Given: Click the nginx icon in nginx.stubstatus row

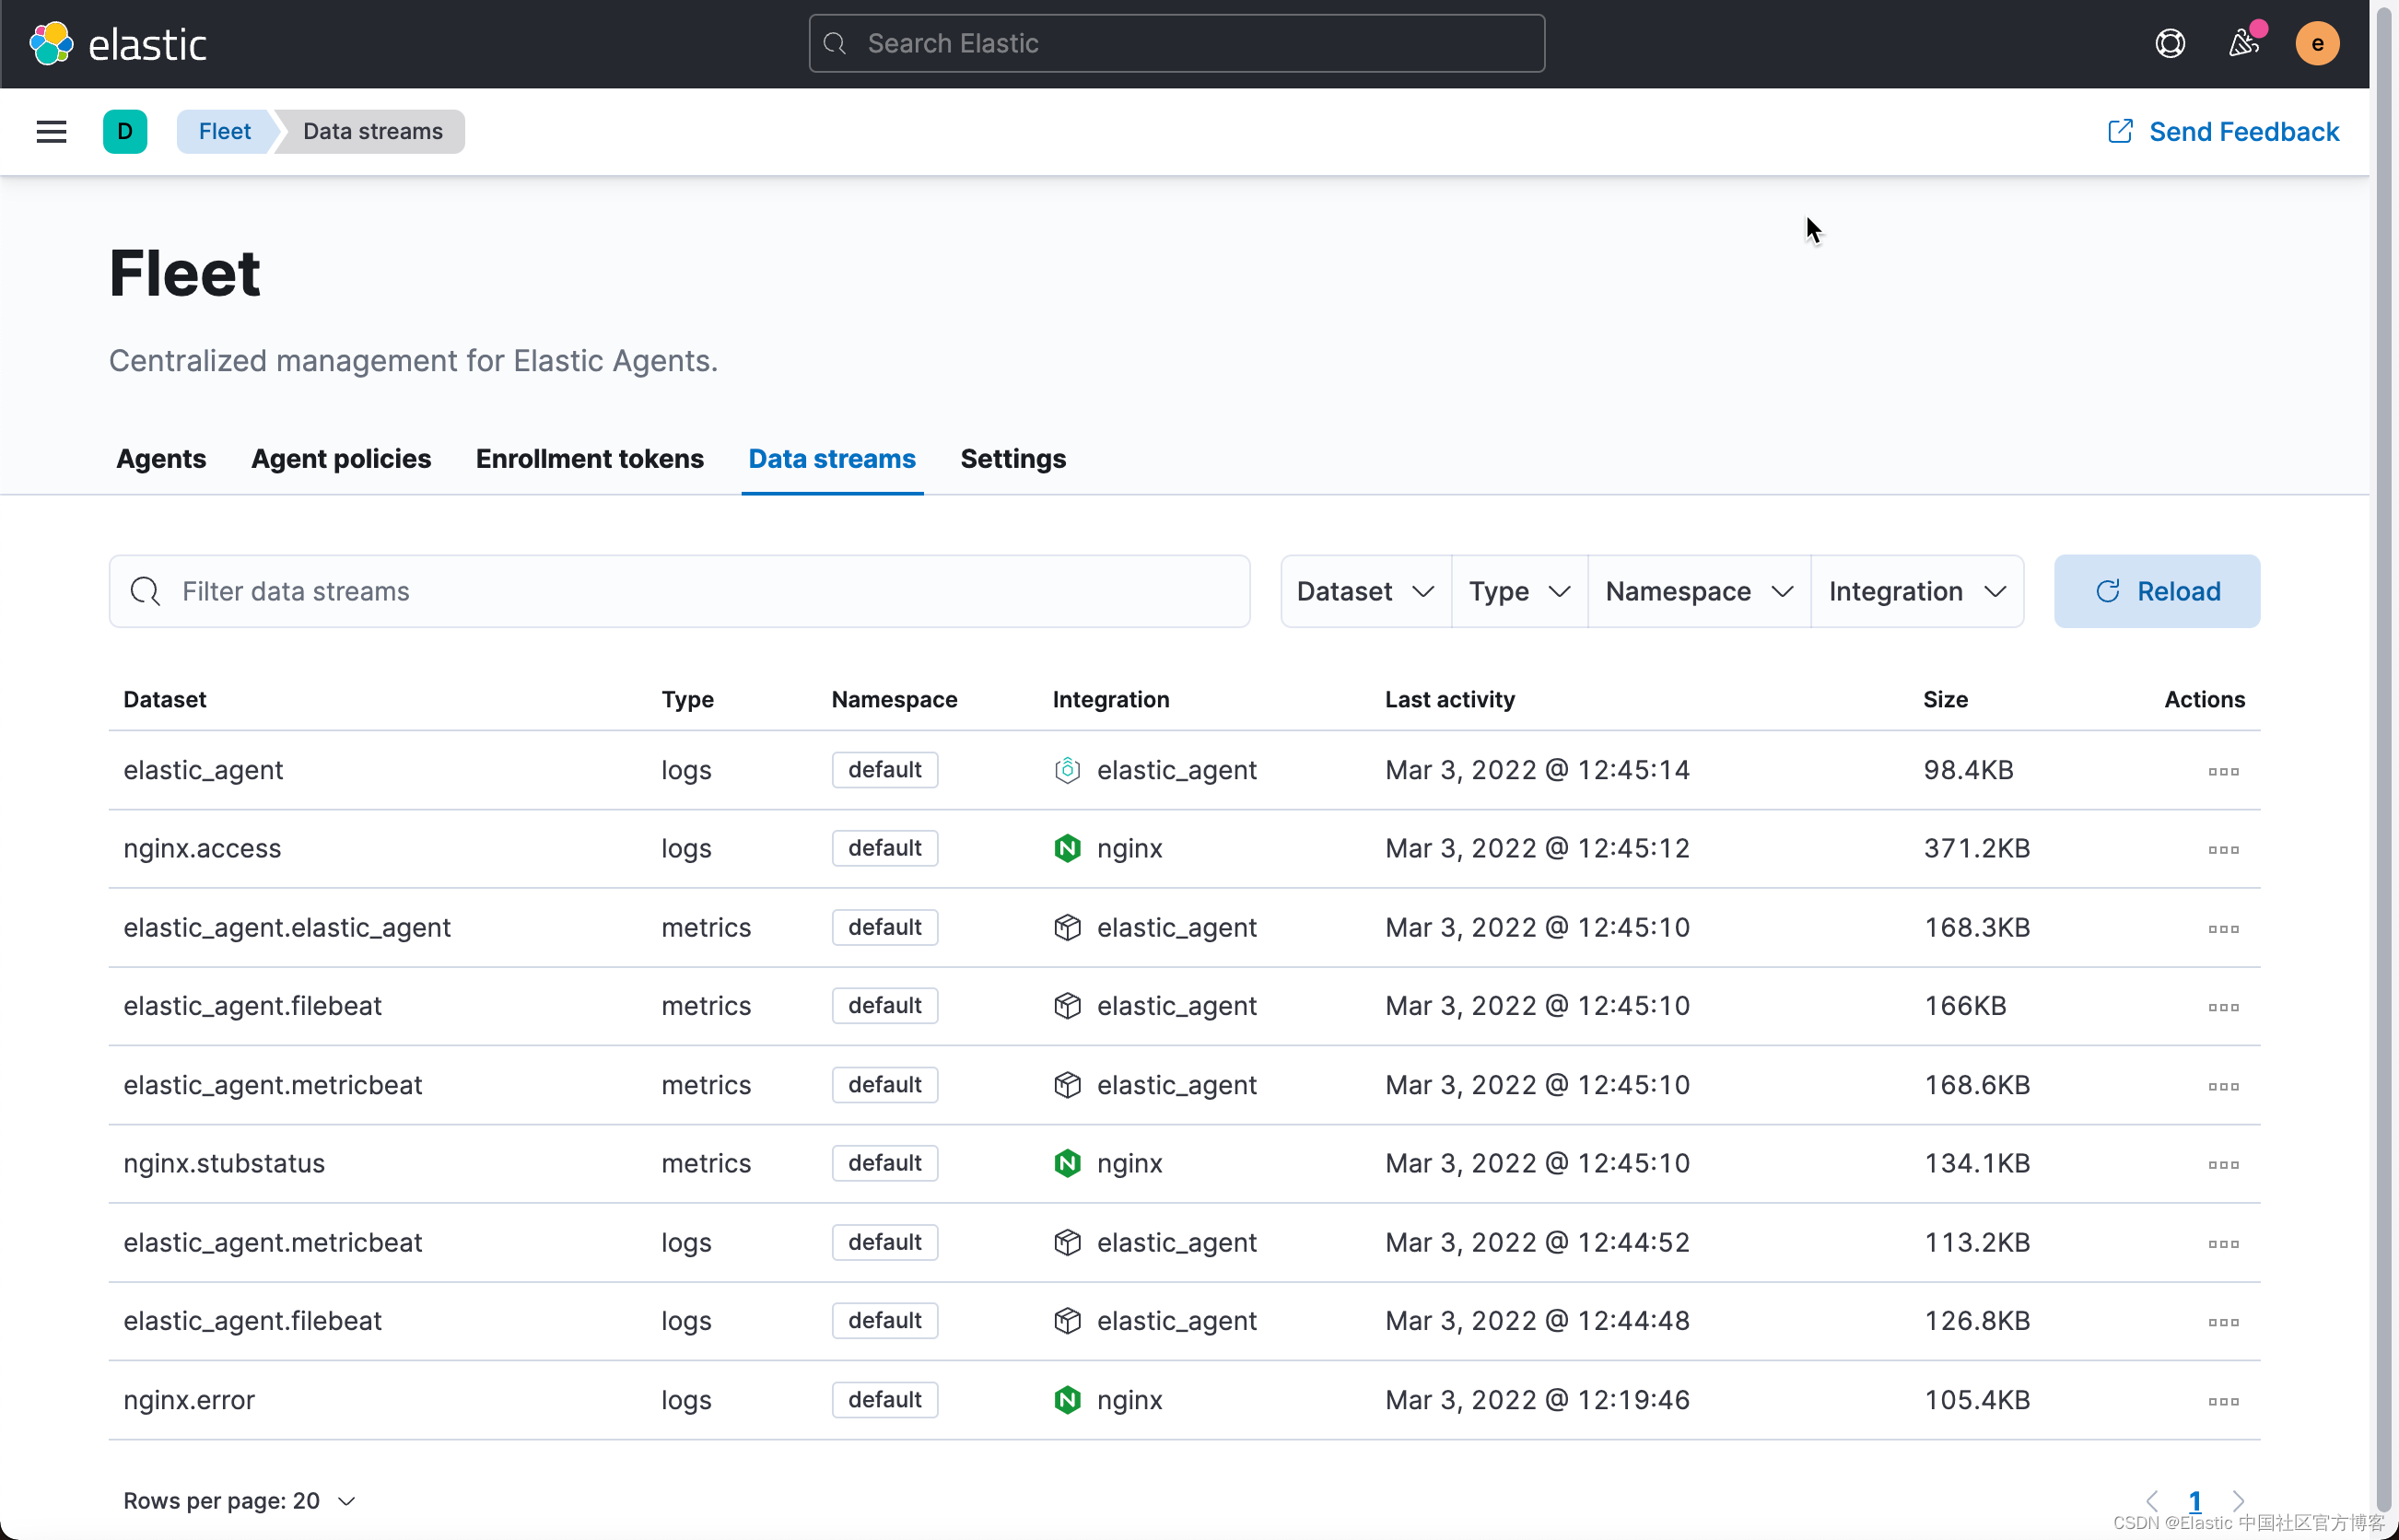Looking at the screenshot, I should coord(1067,1163).
